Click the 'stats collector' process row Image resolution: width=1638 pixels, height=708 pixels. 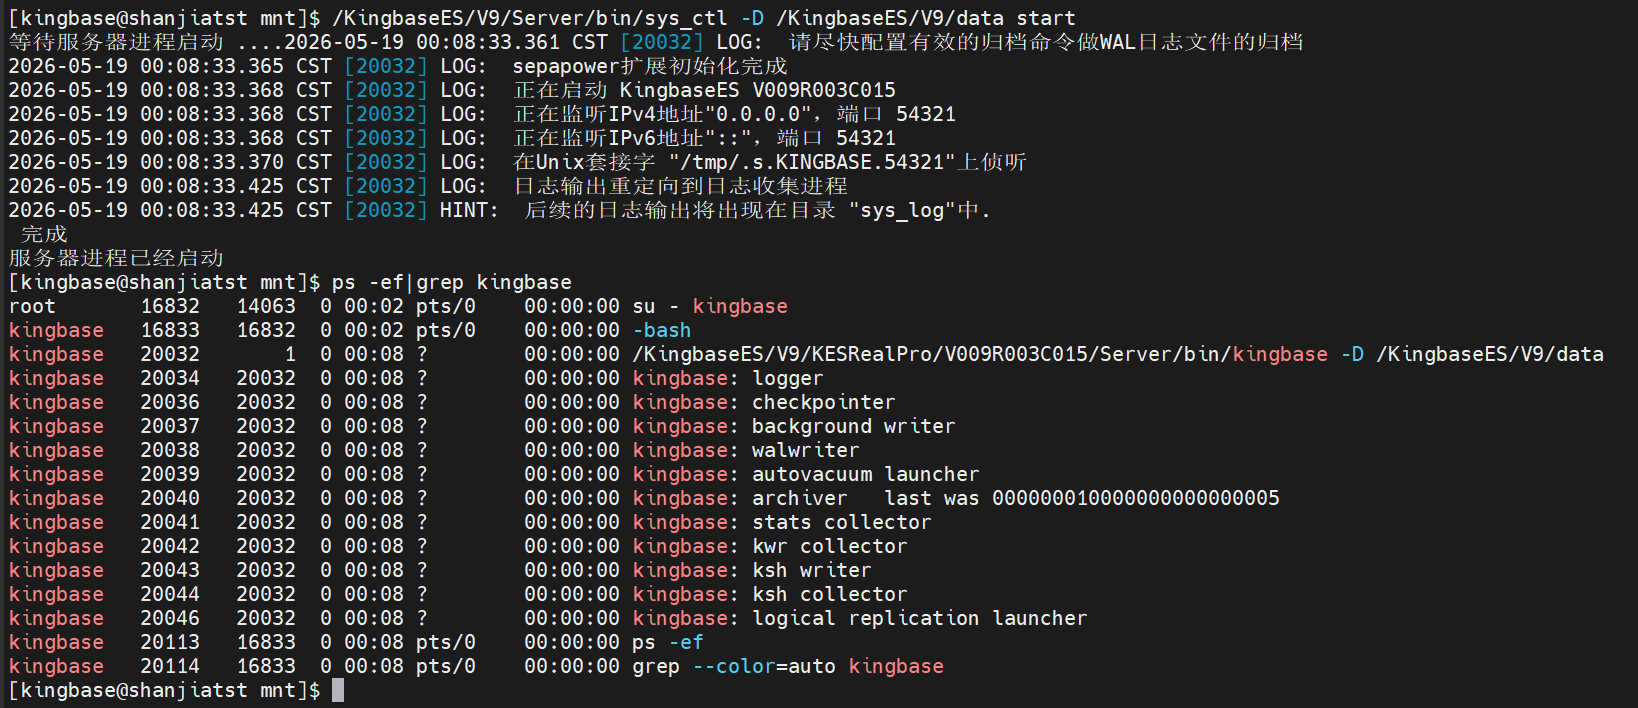click(x=470, y=522)
